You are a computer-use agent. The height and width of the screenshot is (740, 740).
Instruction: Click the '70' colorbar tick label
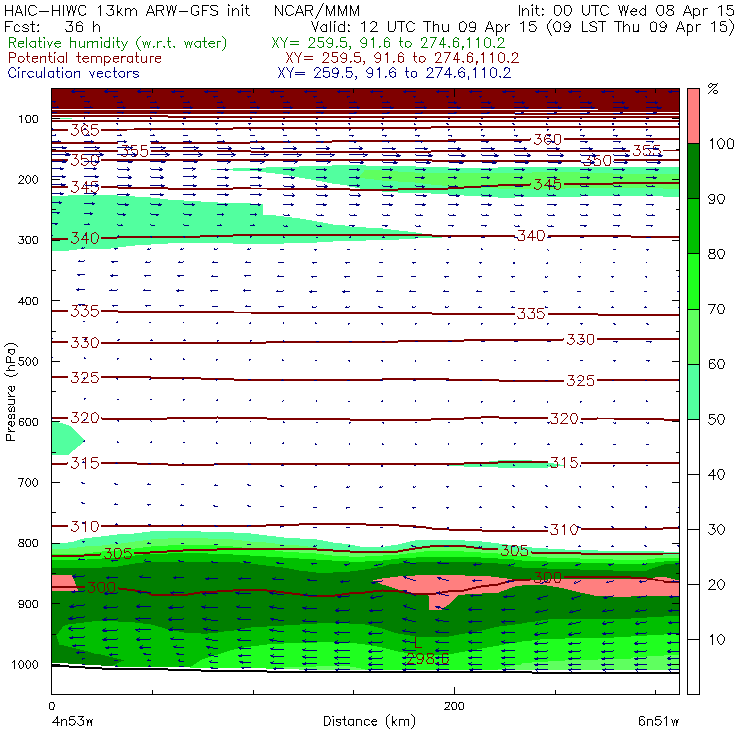click(x=716, y=309)
